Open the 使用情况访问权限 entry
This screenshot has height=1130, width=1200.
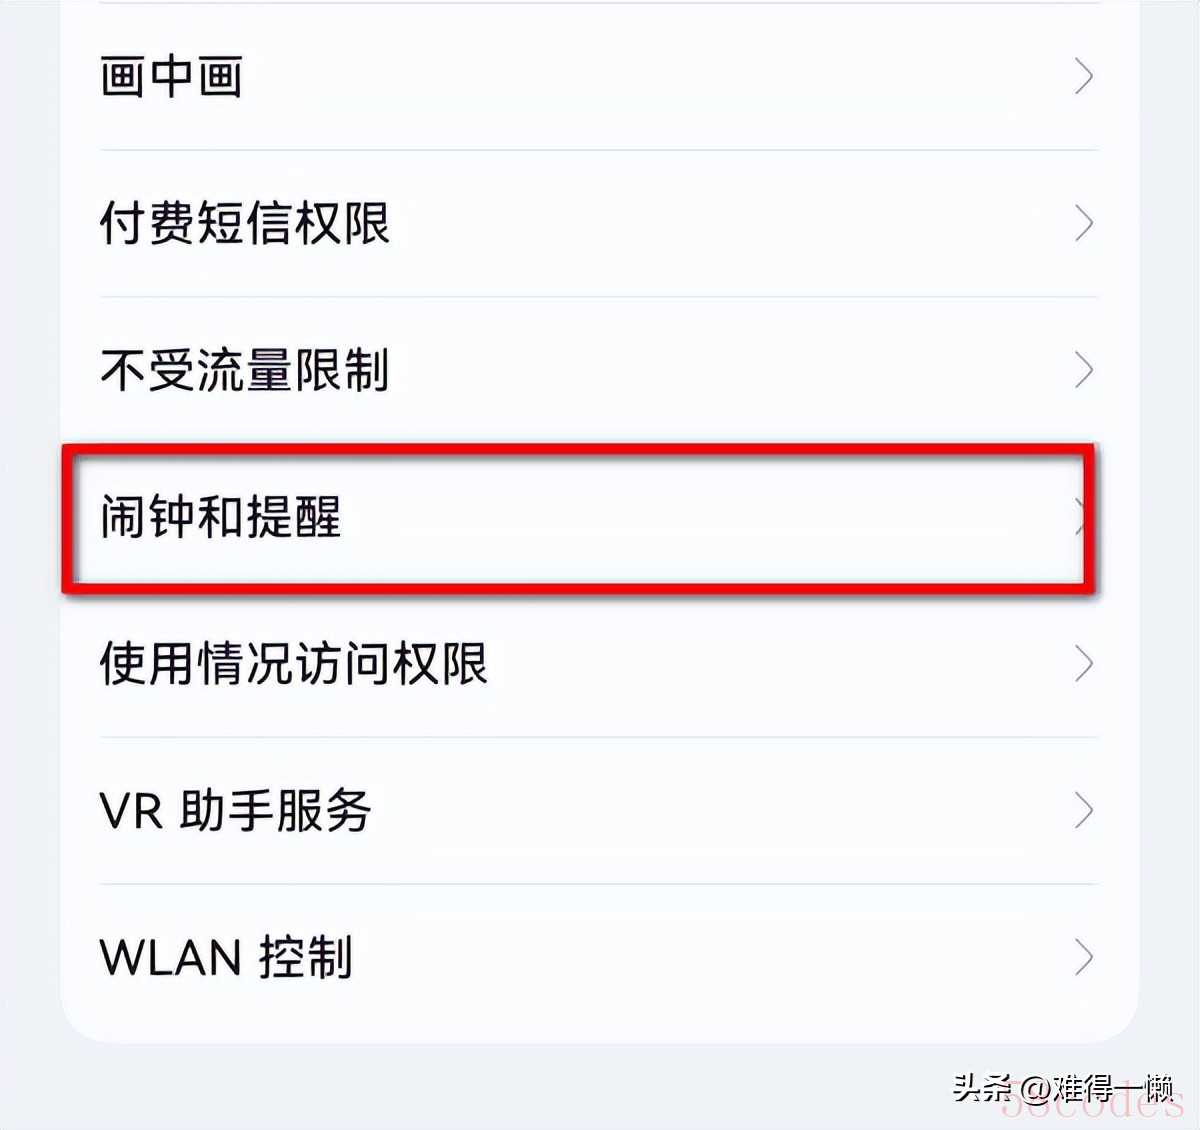tap(294, 664)
